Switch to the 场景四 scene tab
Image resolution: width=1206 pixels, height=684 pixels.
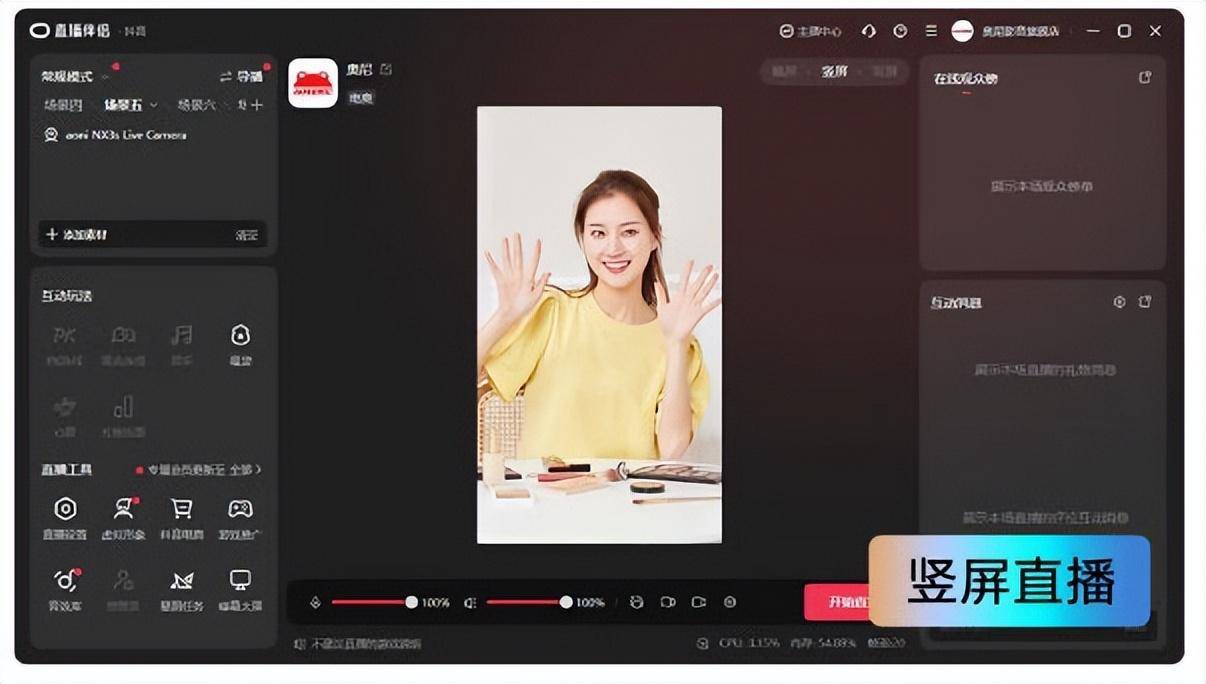click(62, 105)
